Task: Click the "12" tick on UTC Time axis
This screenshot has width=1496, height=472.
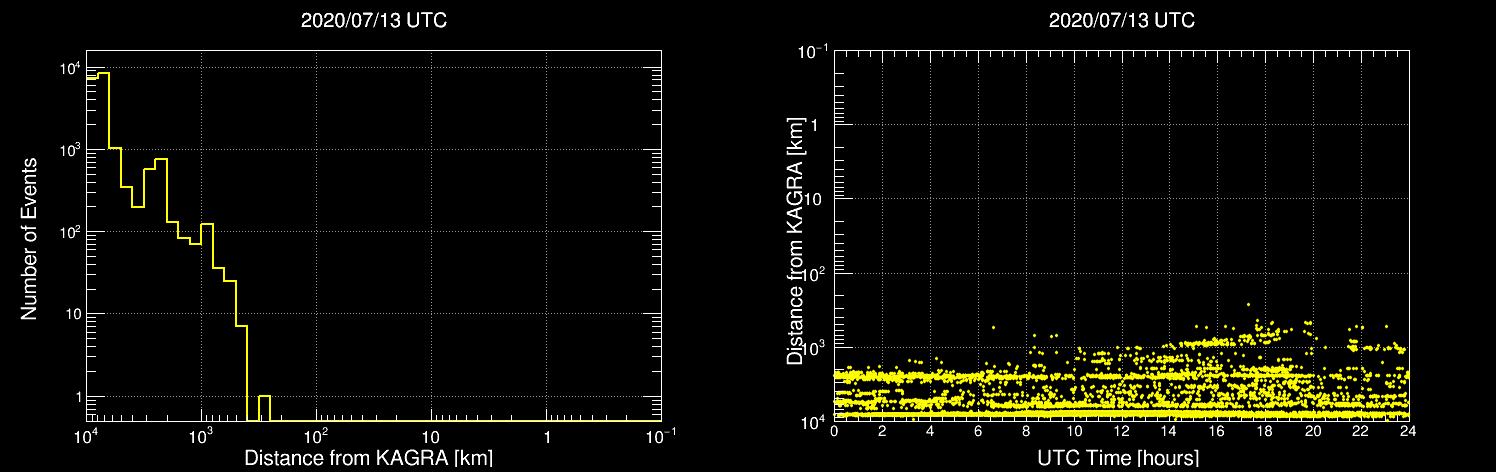Action: pos(1122,431)
